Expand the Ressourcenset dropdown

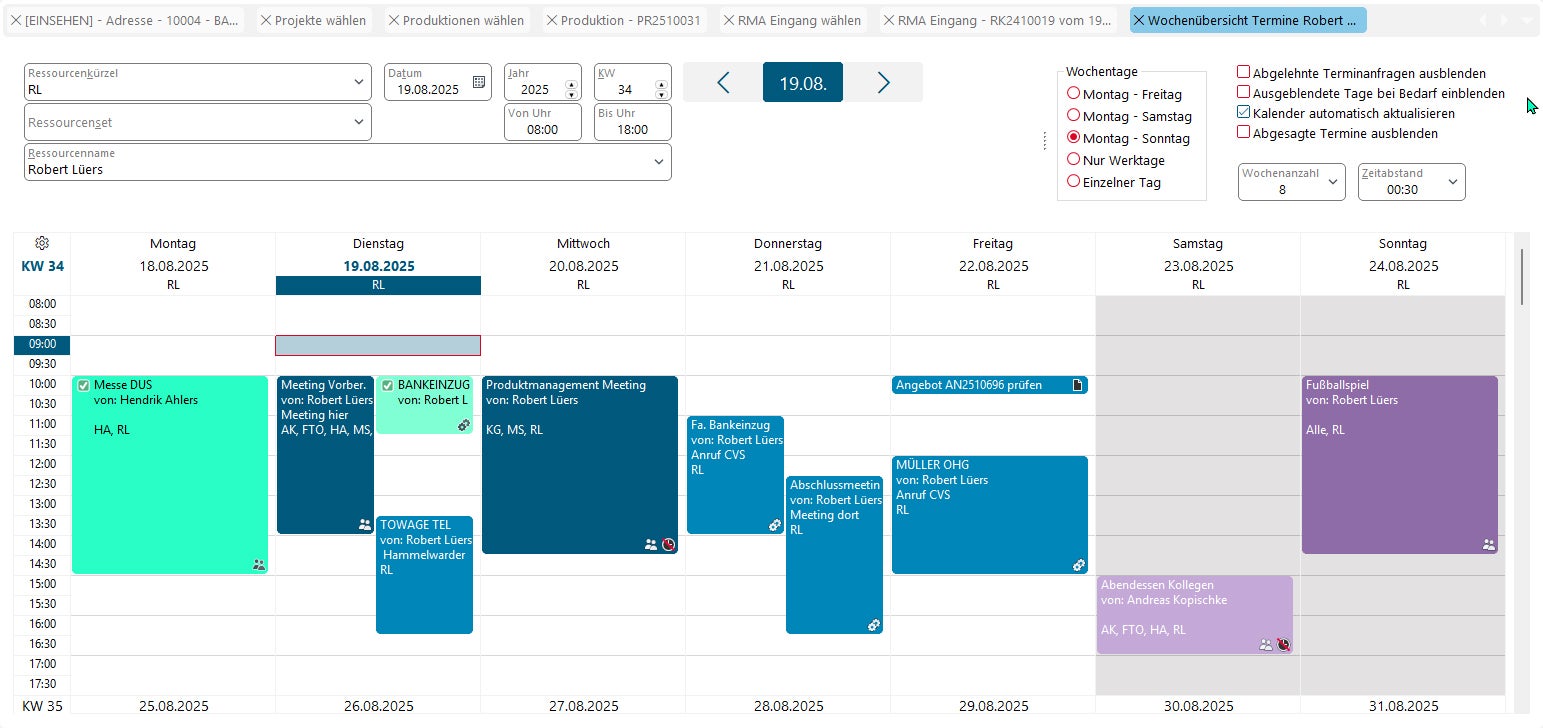coord(359,122)
